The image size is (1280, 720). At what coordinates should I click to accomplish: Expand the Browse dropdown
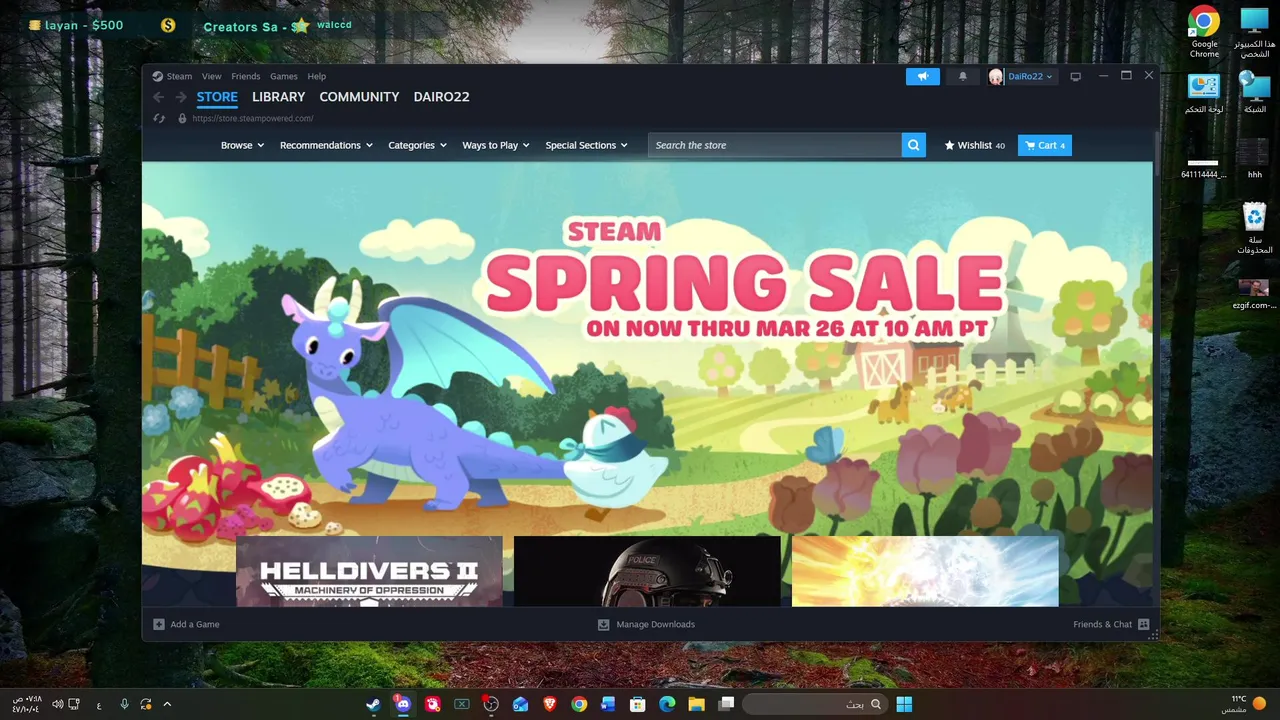(242, 145)
